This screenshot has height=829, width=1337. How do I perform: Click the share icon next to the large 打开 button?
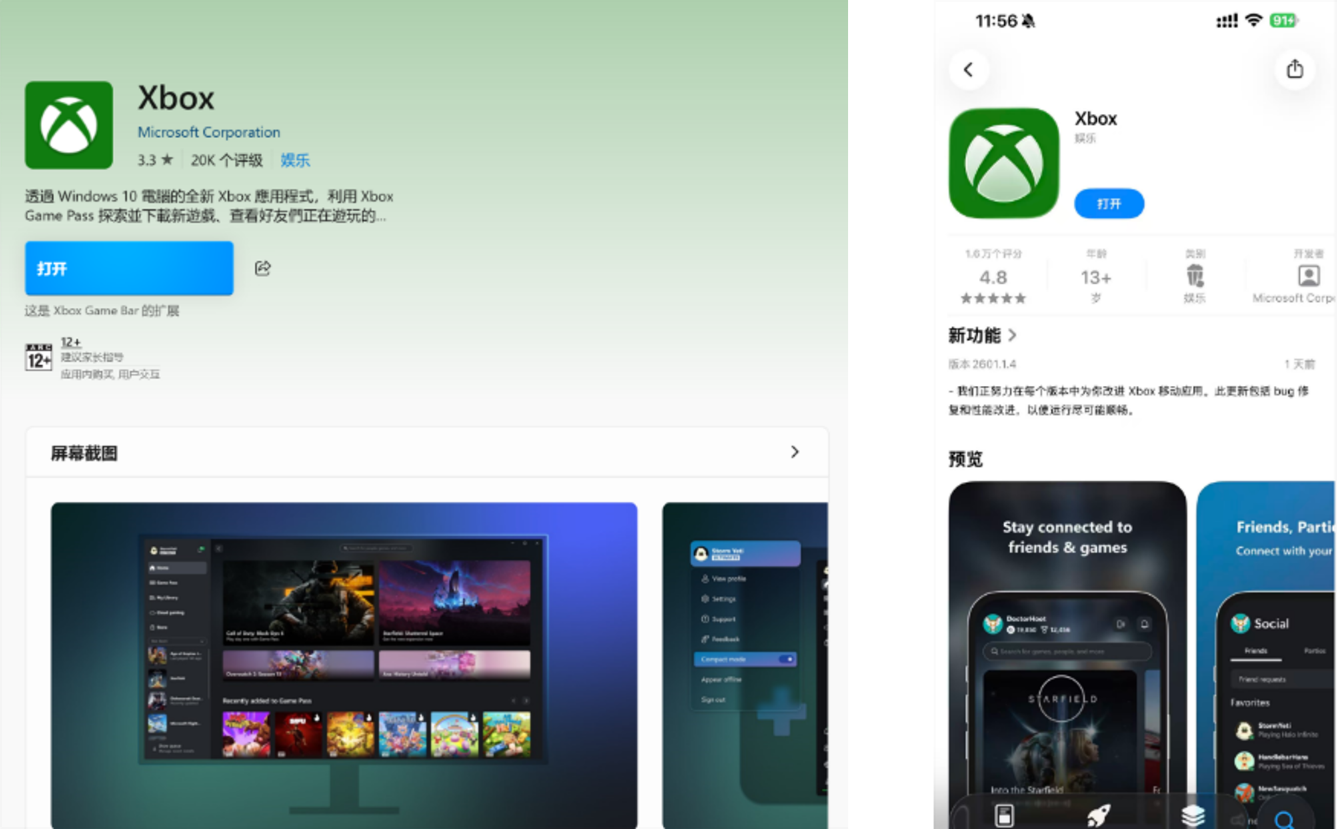coord(262,268)
